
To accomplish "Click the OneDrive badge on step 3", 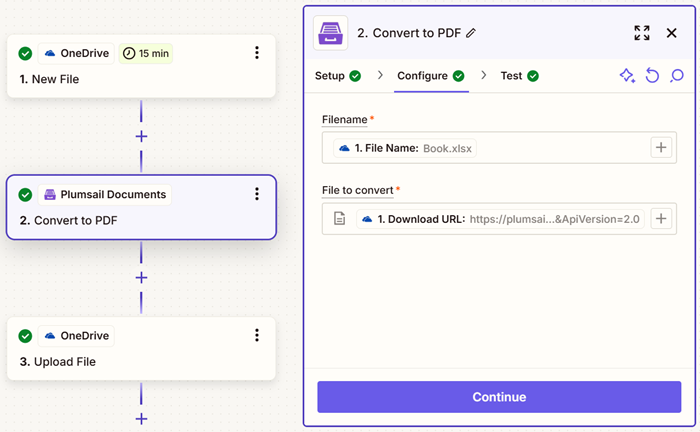I will pos(76,336).
